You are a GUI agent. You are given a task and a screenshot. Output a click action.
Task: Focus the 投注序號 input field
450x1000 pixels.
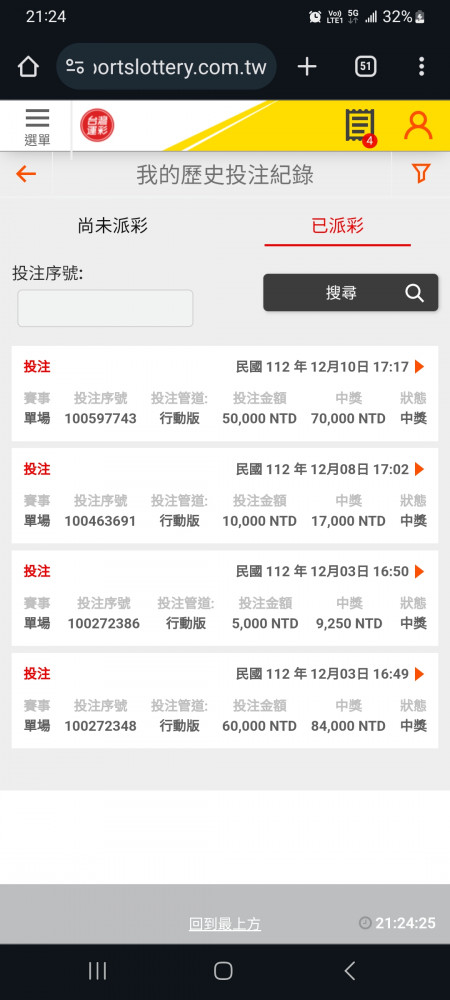tap(105, 308)
